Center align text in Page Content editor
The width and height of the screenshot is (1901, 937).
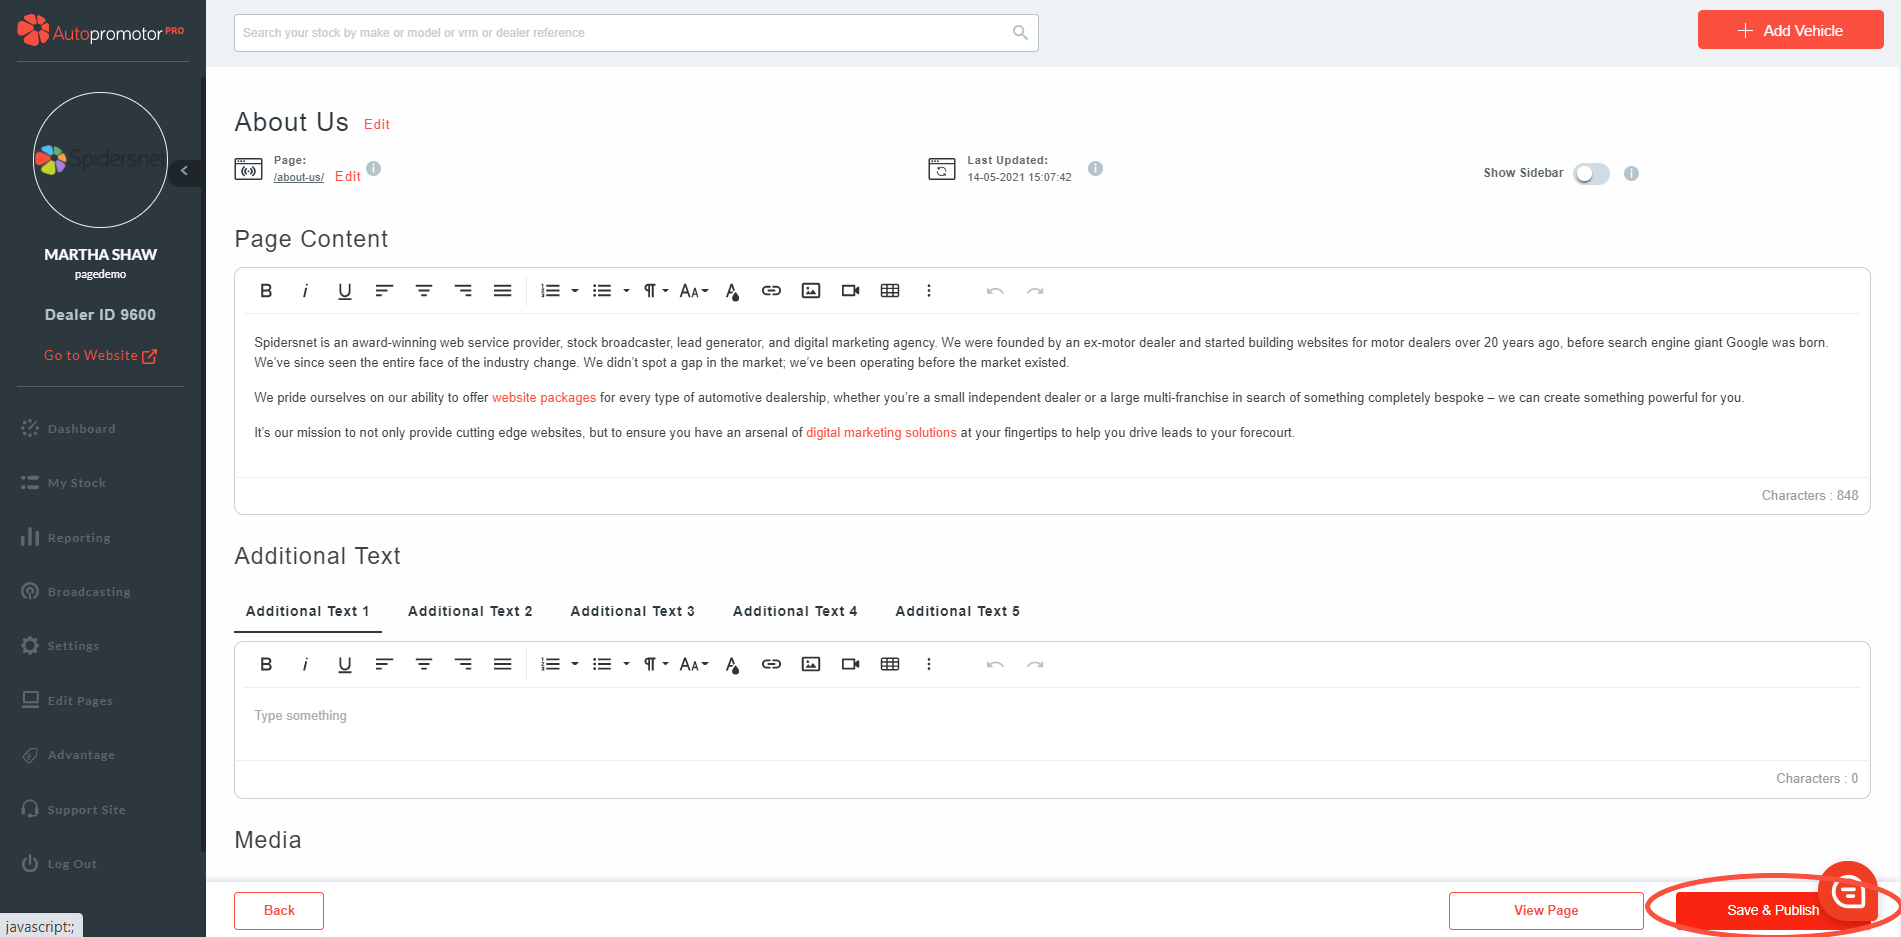tap(424, 291)
